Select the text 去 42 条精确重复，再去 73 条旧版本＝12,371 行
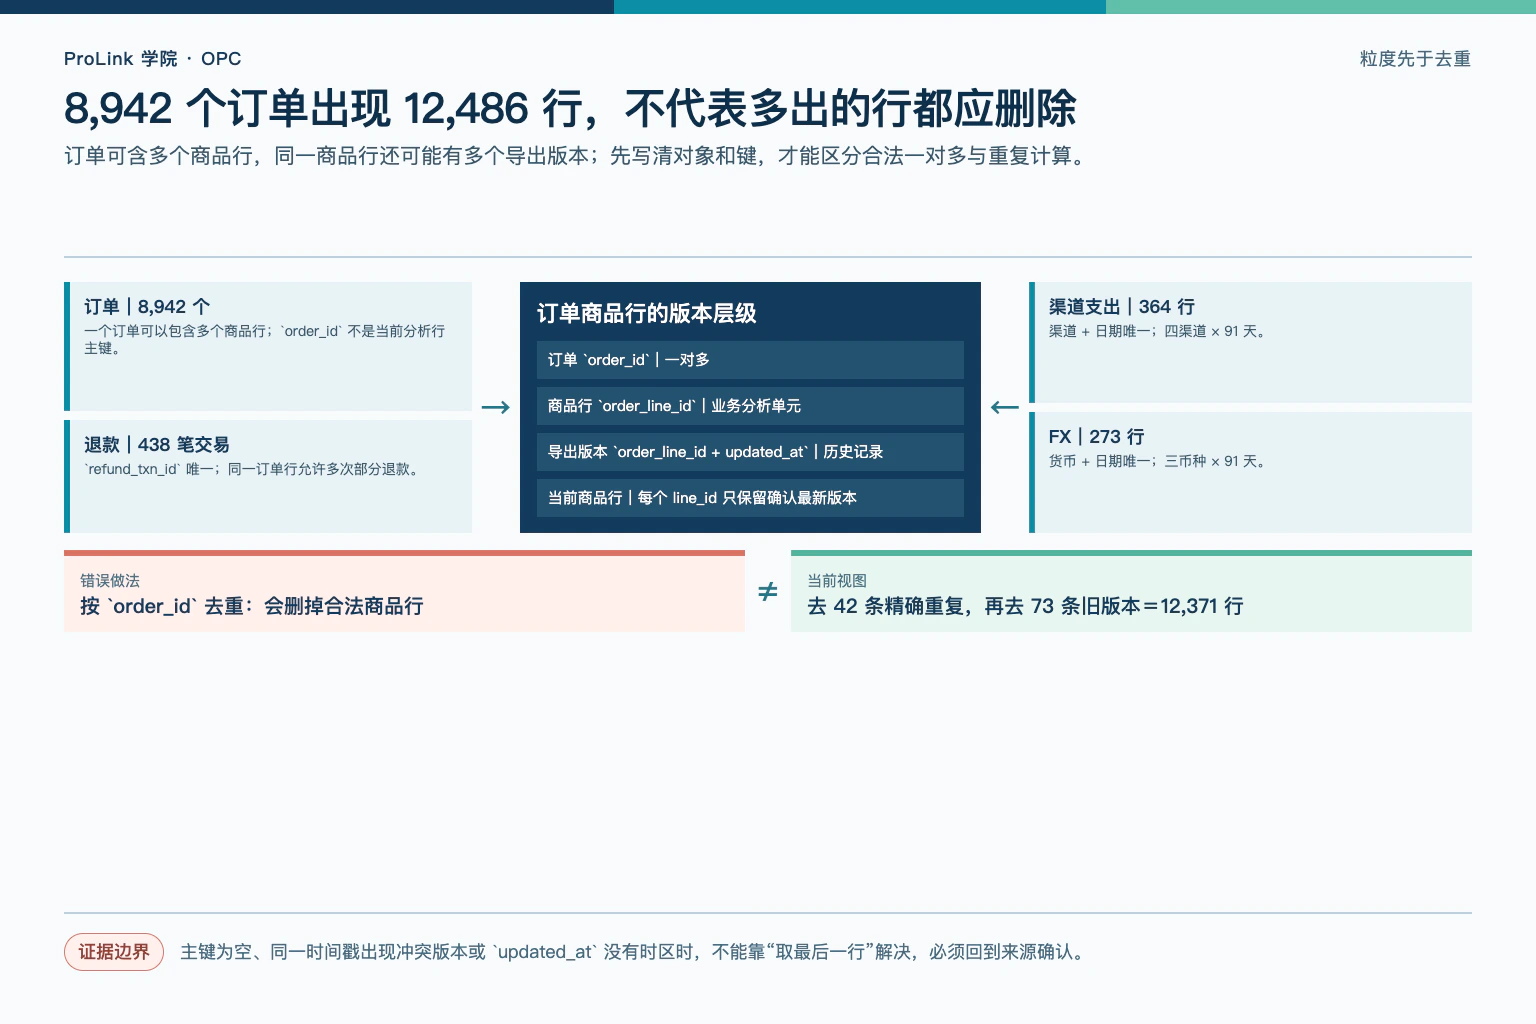This screenshot has height=1024, width=1536. (x=1025, y=606)
